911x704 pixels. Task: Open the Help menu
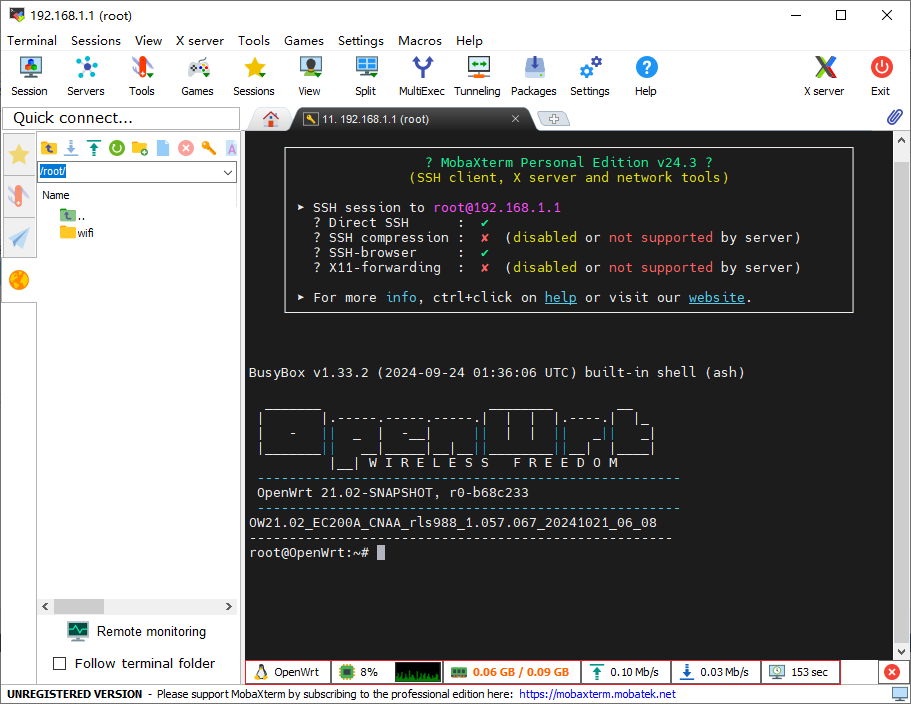469,41
